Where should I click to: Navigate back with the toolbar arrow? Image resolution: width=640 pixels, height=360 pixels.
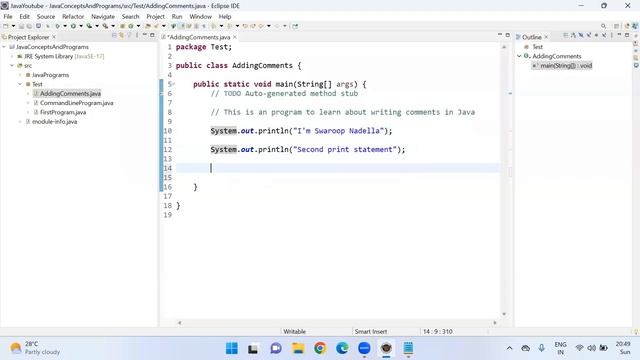(261, 26)
